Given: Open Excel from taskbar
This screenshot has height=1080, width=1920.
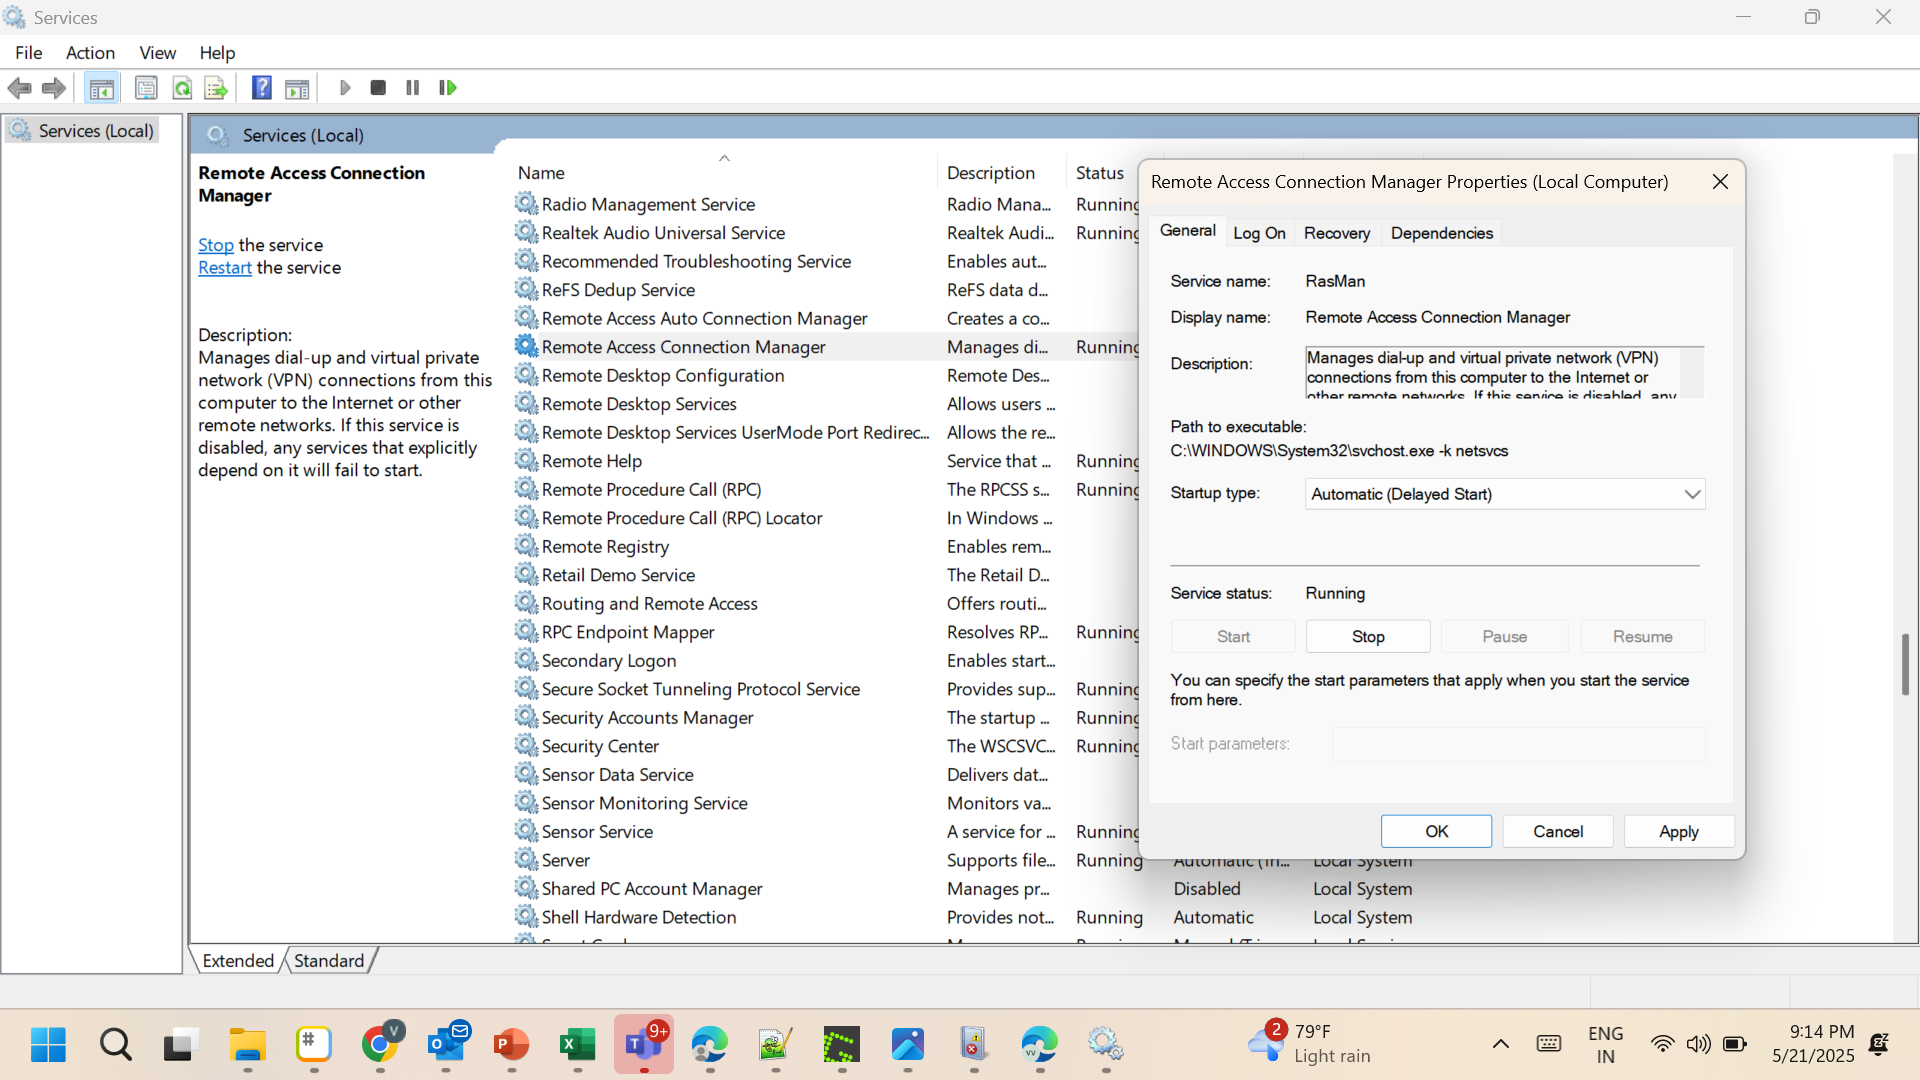Looking at the screenshot, I should tap(578, 1045).
